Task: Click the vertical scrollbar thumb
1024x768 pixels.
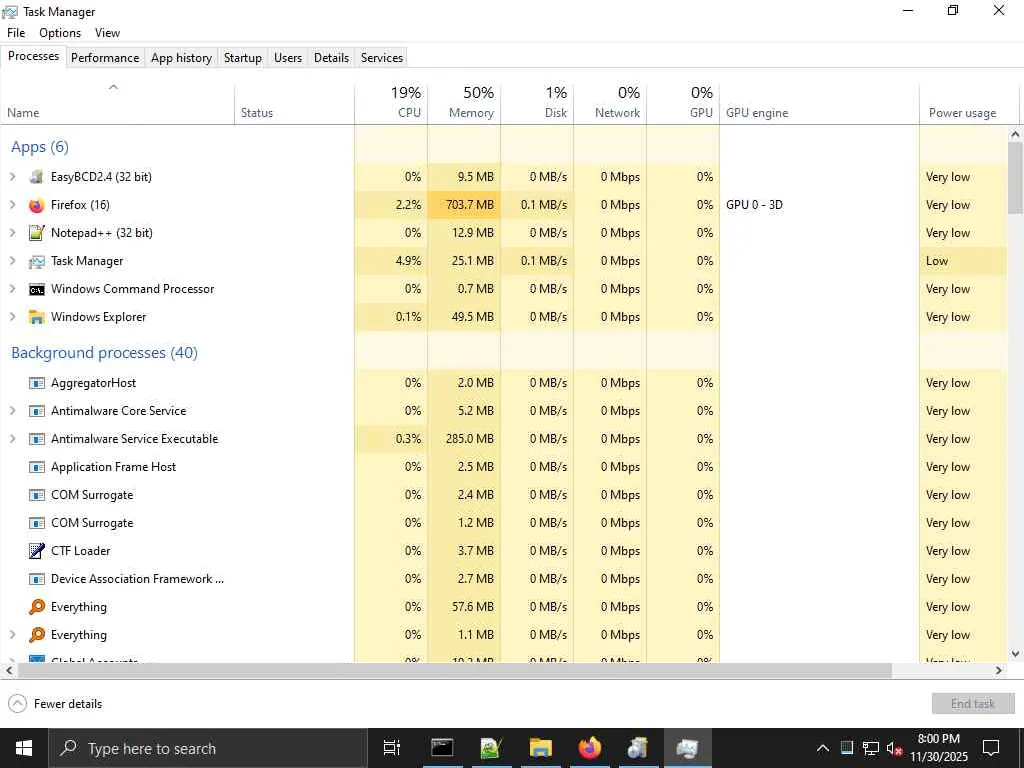Action: (x=1015, y=178)
